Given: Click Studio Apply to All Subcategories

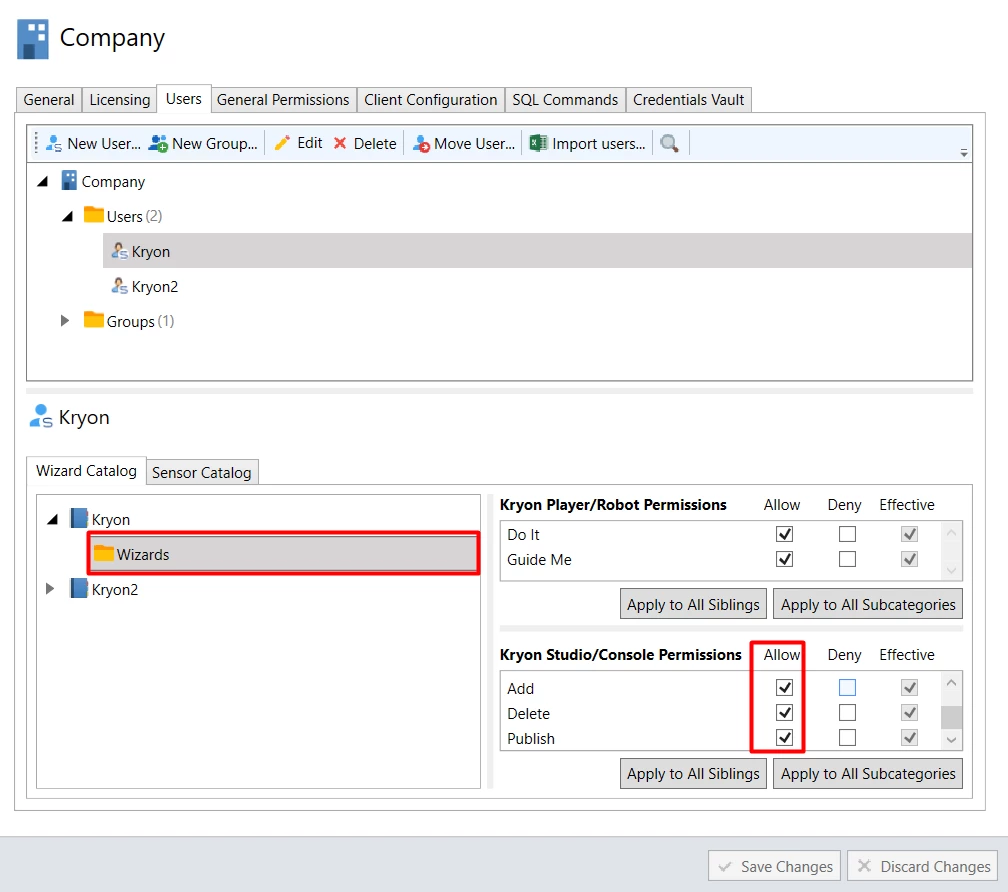Looking at the screenshot, I should coord(868,773).
